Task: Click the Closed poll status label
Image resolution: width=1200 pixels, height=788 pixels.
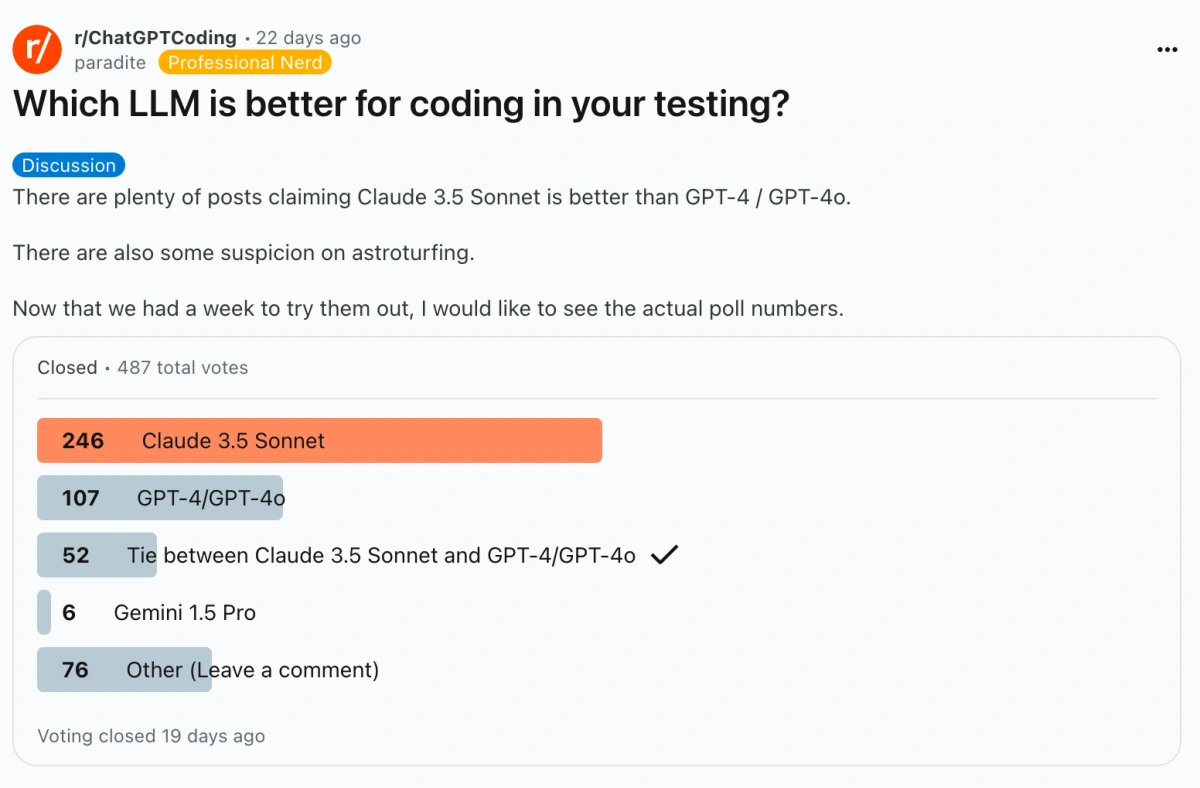Action: [x=67, y=368]
